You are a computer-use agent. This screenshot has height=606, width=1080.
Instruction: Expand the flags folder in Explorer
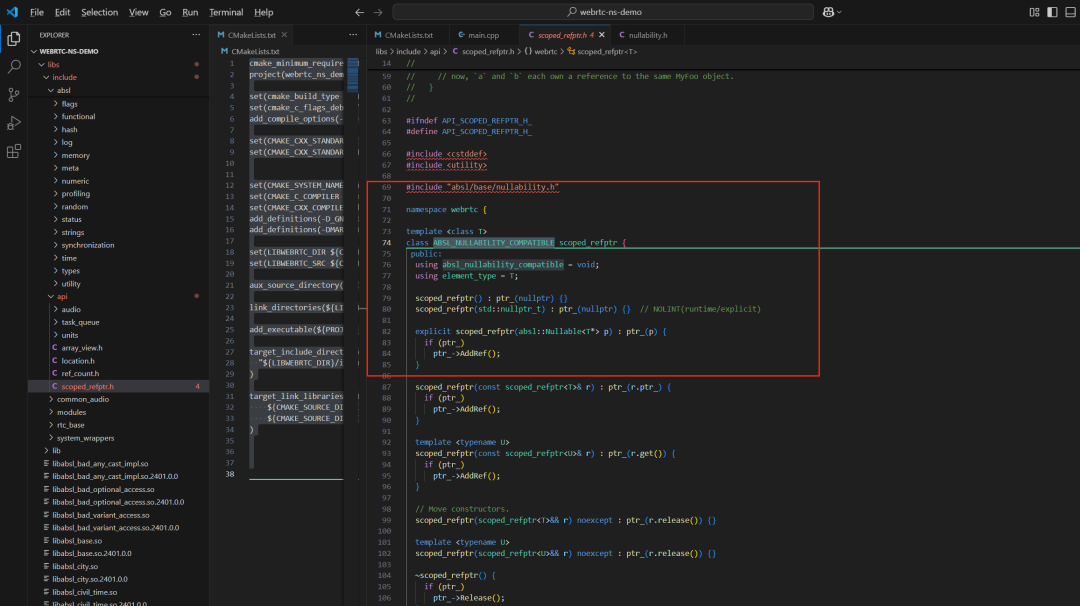pos(69,104)
